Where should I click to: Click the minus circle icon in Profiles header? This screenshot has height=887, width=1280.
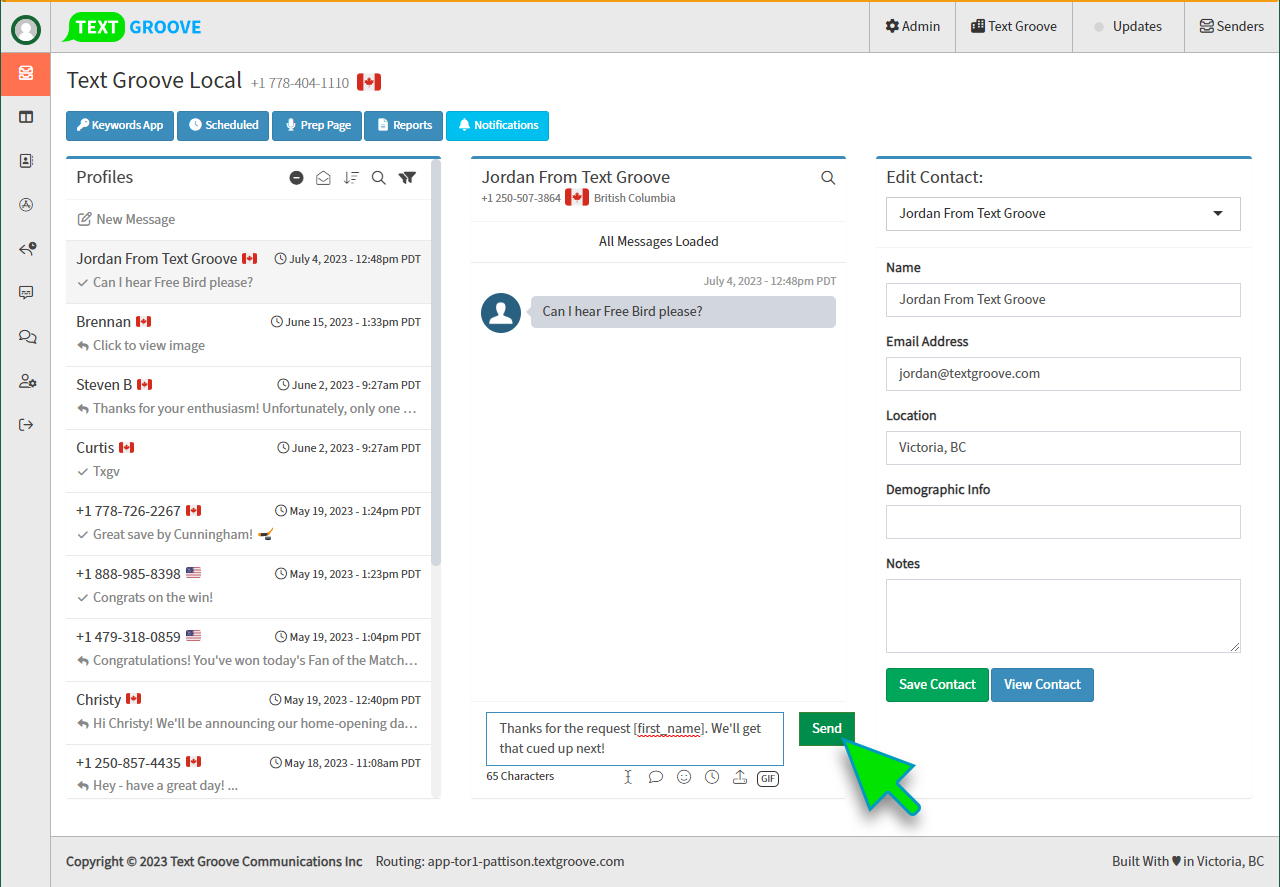297,178
